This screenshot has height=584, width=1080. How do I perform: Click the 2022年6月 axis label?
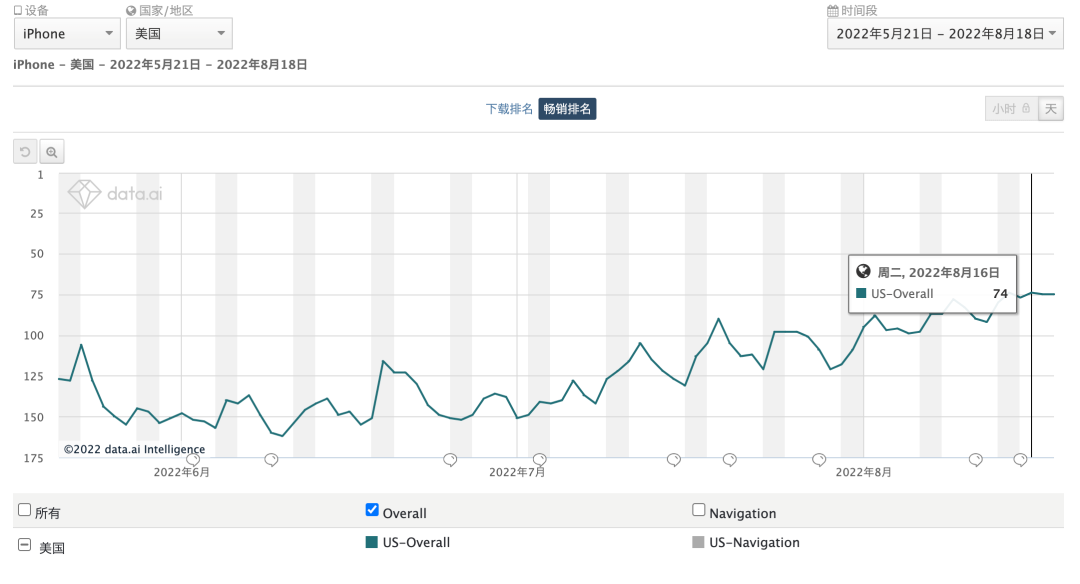182,472
